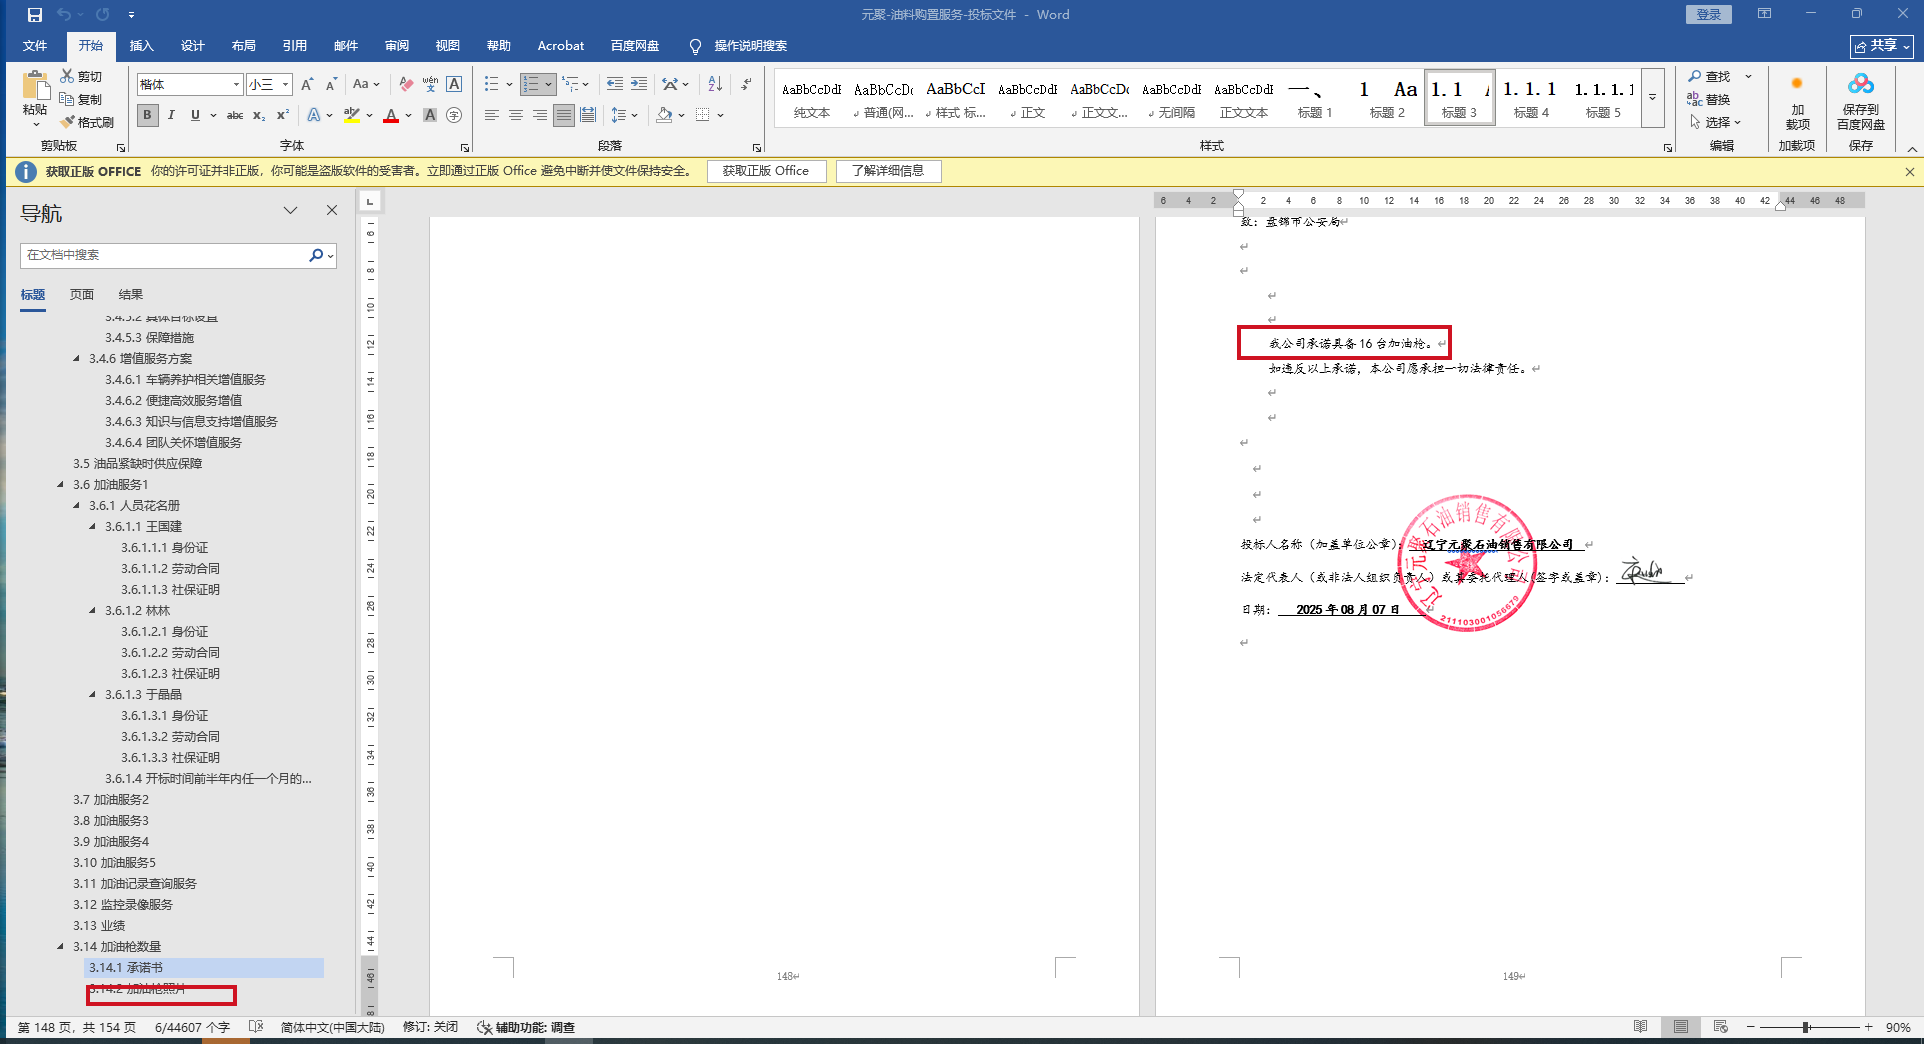The height and width of the screenshot is (1044, 1924).
Task: Open the 插入 ribbon tab
Action: pyautogui.click(x=141, y=46)
